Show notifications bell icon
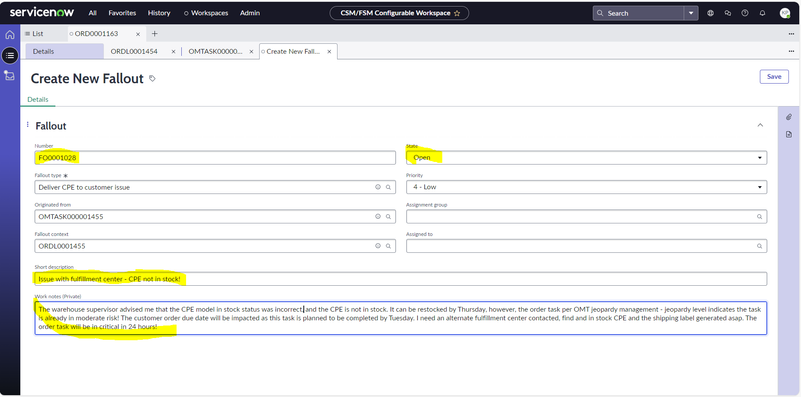 762,13
